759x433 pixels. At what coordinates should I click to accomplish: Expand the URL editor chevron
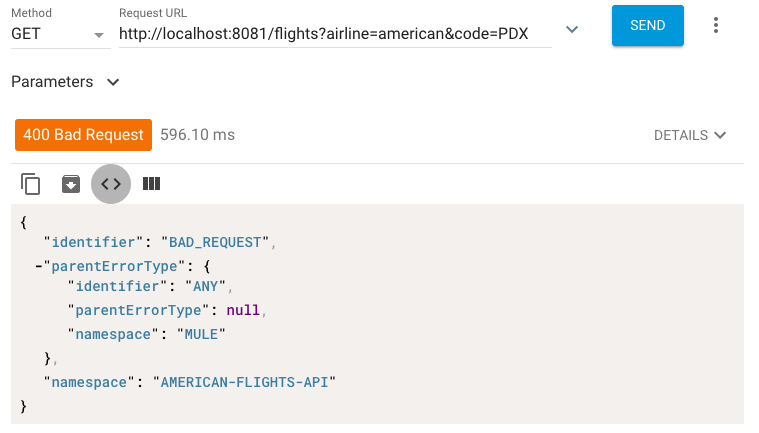point(572,30)
